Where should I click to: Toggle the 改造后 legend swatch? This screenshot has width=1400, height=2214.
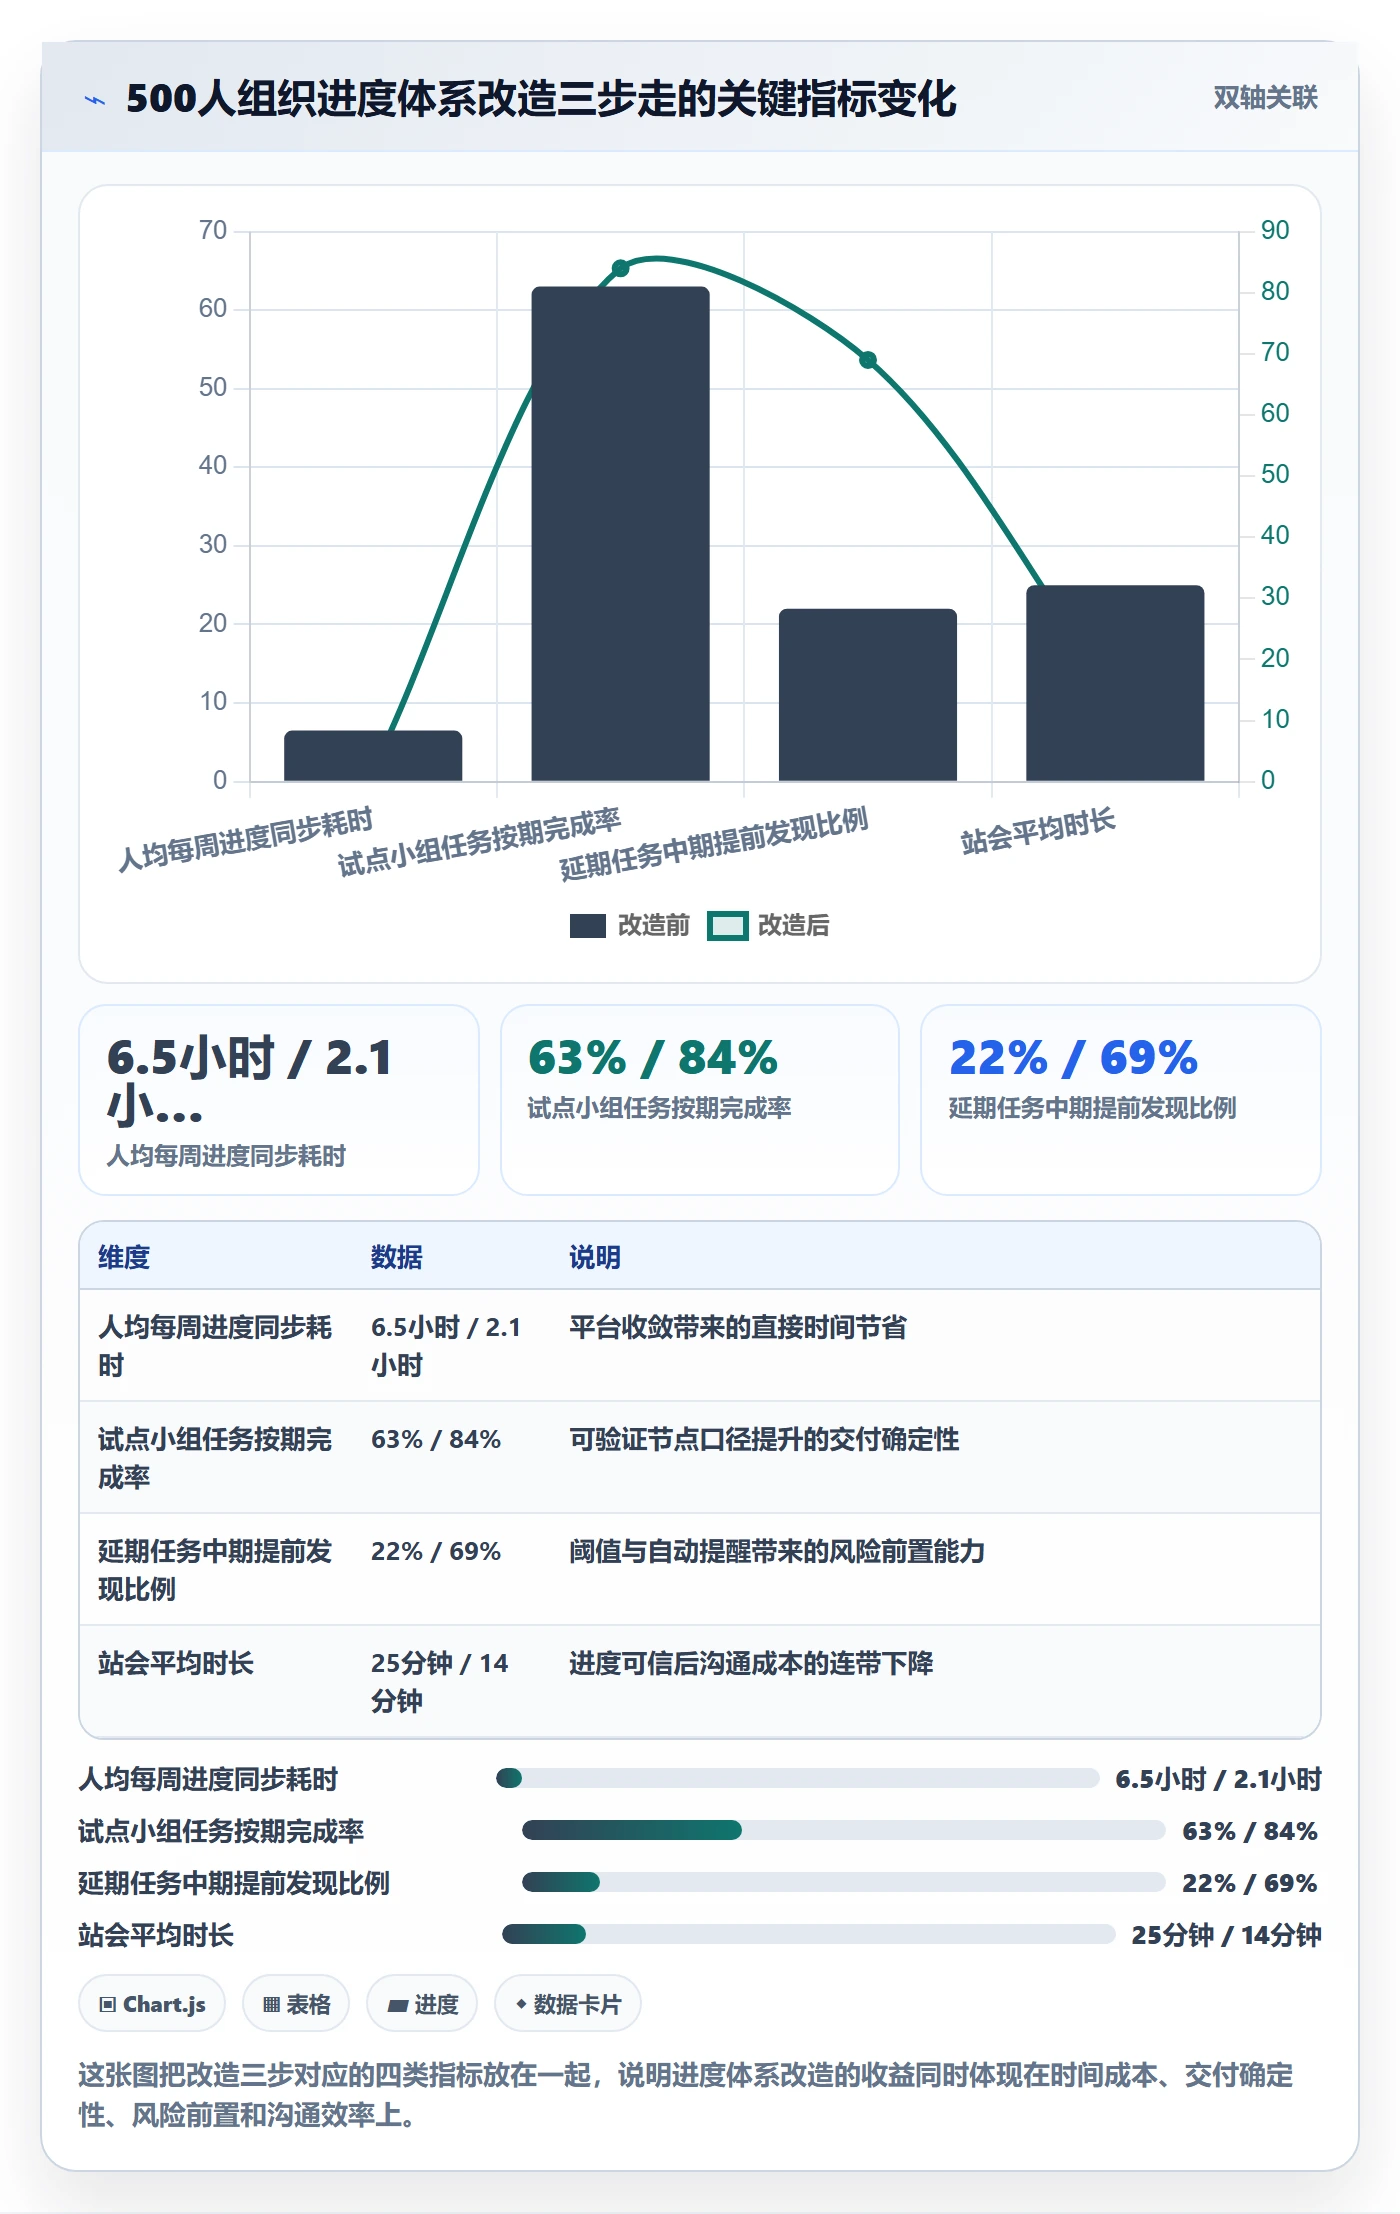[728, 926]
